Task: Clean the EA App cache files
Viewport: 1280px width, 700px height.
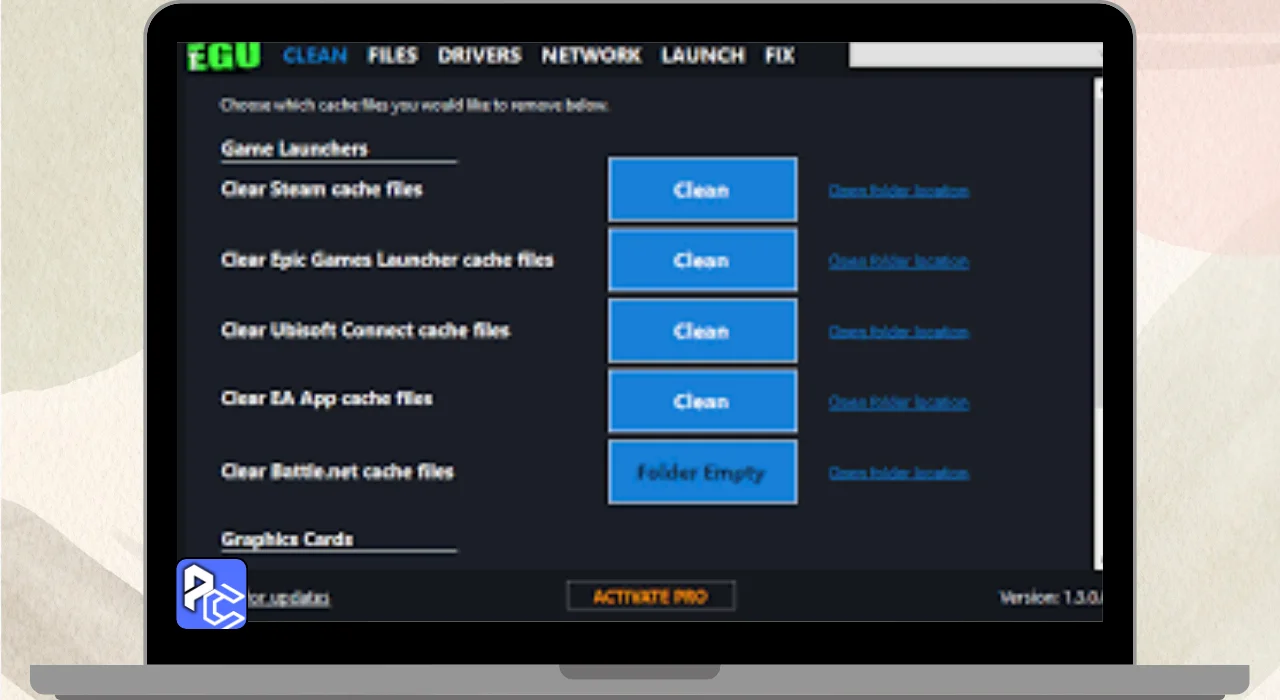Action: [x=702, y=401]
